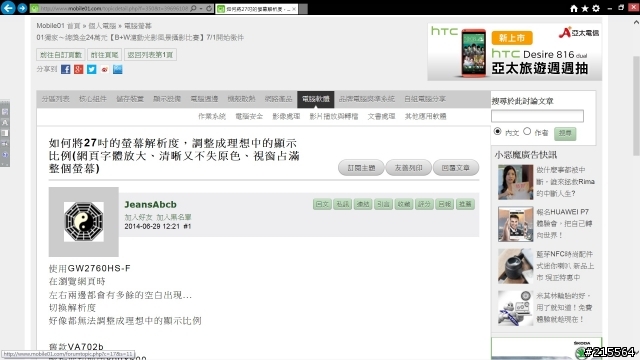Open the 個人電腦 breadcrumb link

click(x=102, y=26)
